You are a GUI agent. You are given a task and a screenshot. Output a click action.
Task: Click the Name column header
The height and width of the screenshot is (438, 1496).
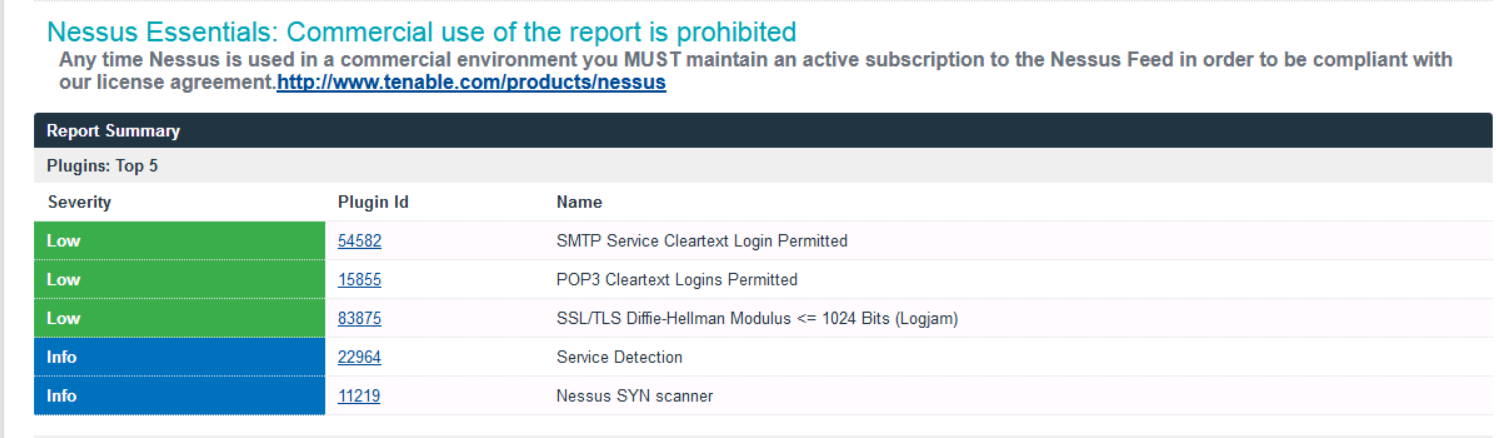(x=579, y=202)
